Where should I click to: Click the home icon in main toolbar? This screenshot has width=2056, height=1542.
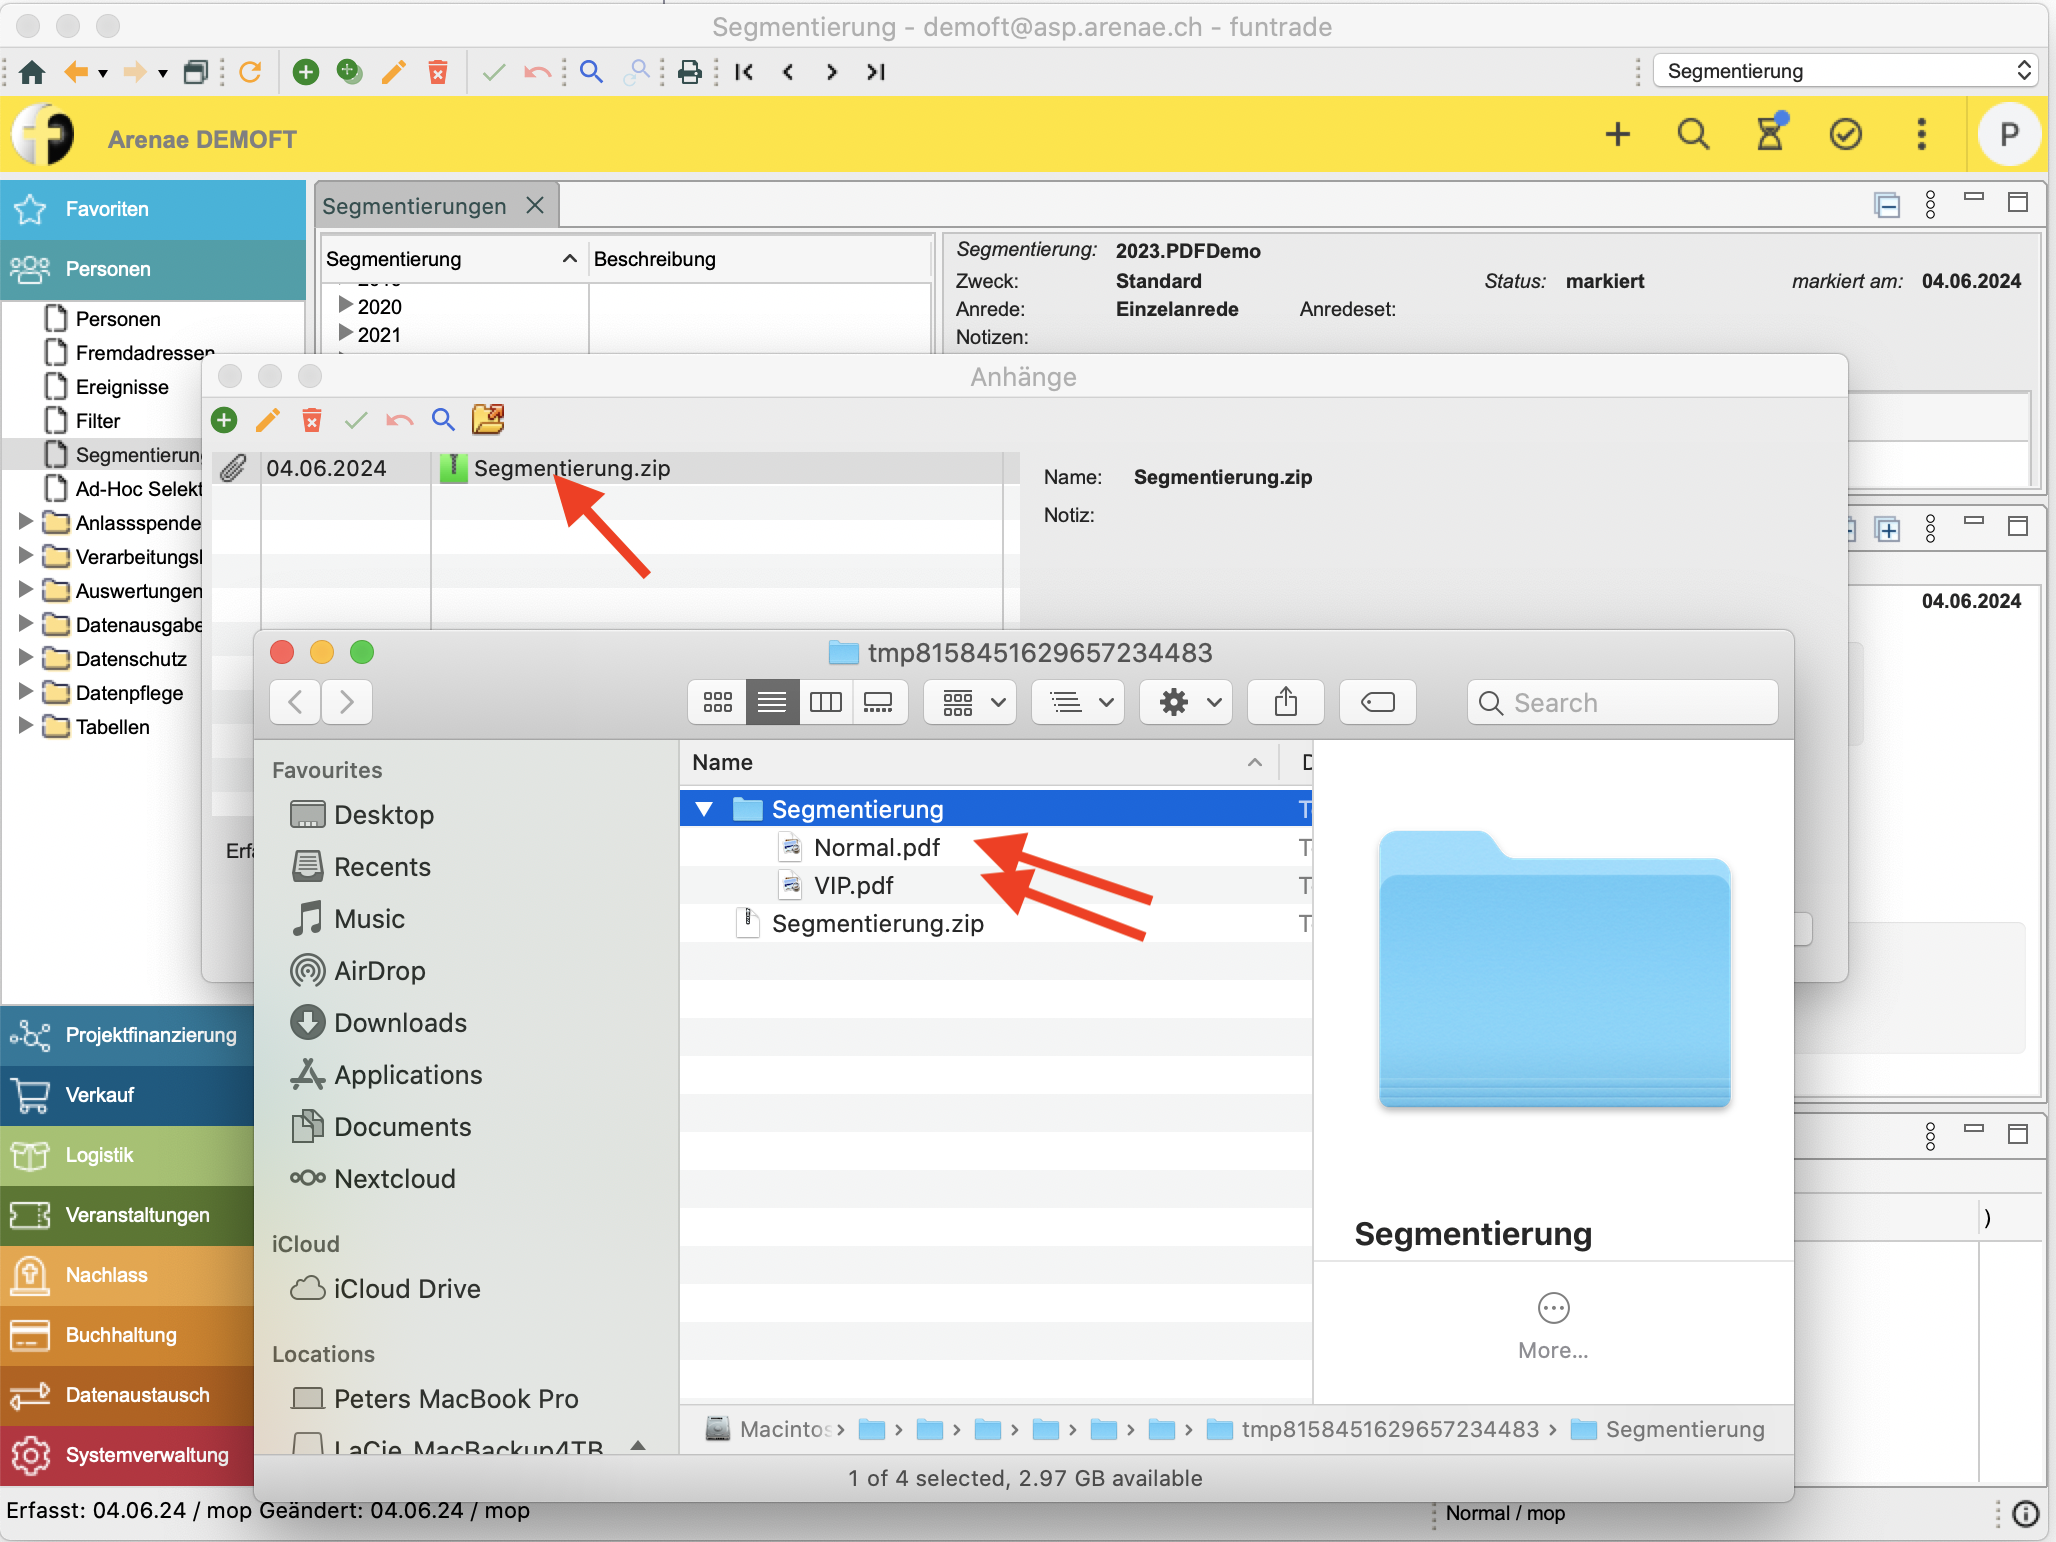(x=32, y=72)
